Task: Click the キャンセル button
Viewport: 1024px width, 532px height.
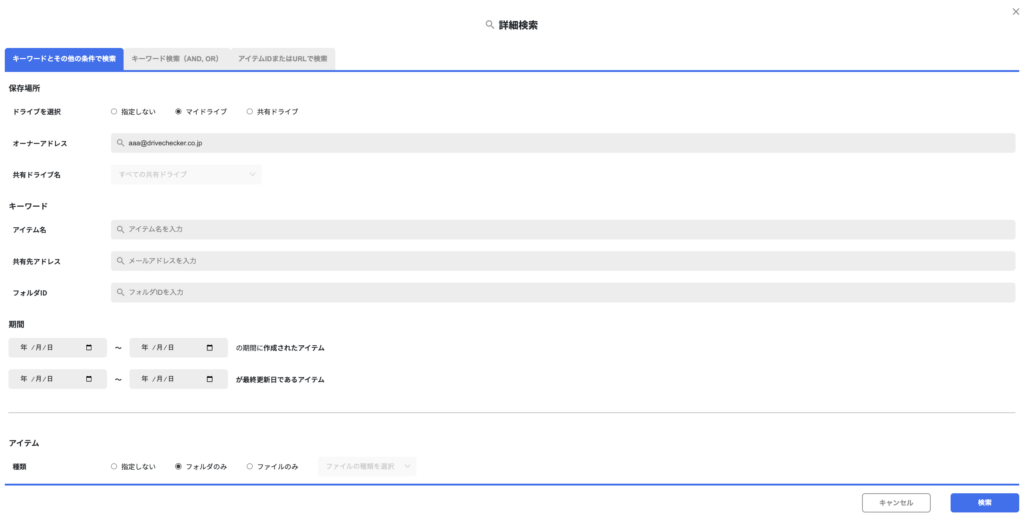Action: (896, 503)
